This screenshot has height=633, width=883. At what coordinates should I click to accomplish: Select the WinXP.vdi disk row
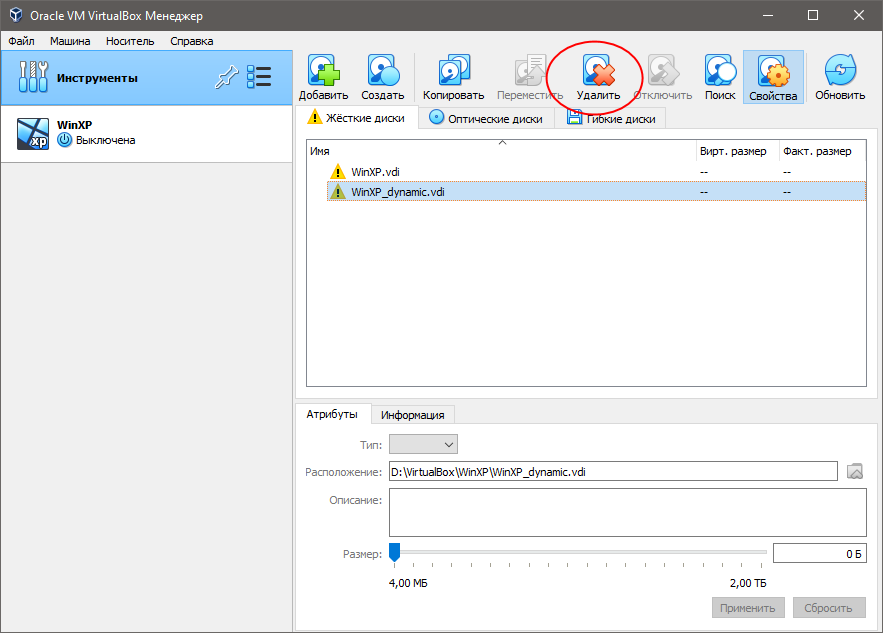point(596,171)
